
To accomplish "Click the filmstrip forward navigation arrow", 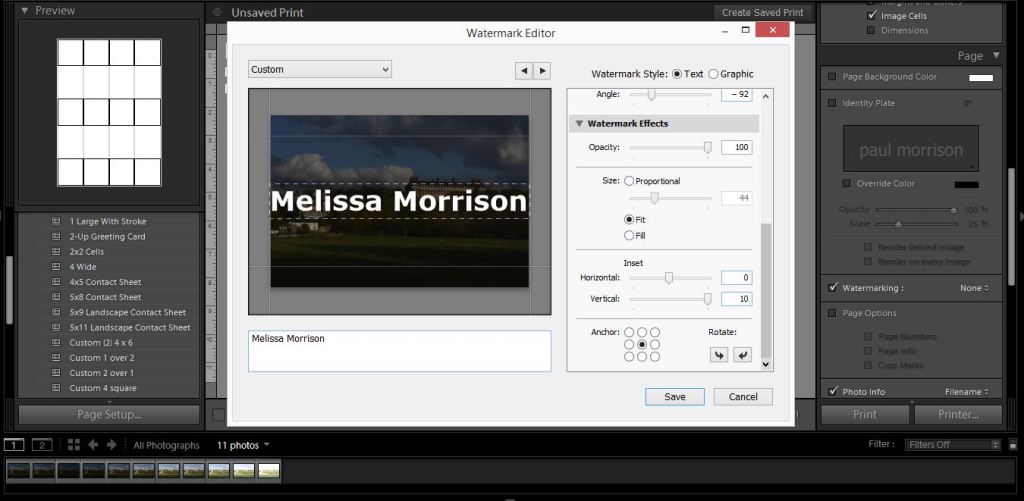I will point(111,445).
